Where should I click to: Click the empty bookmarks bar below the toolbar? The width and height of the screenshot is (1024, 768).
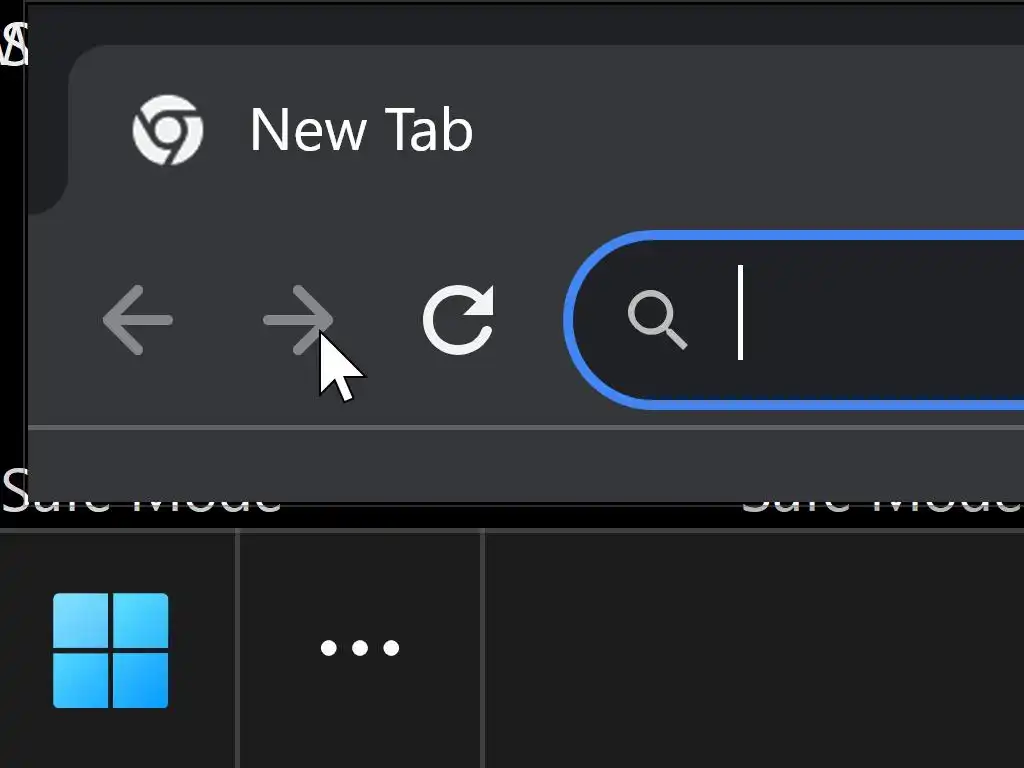[526, 466]
